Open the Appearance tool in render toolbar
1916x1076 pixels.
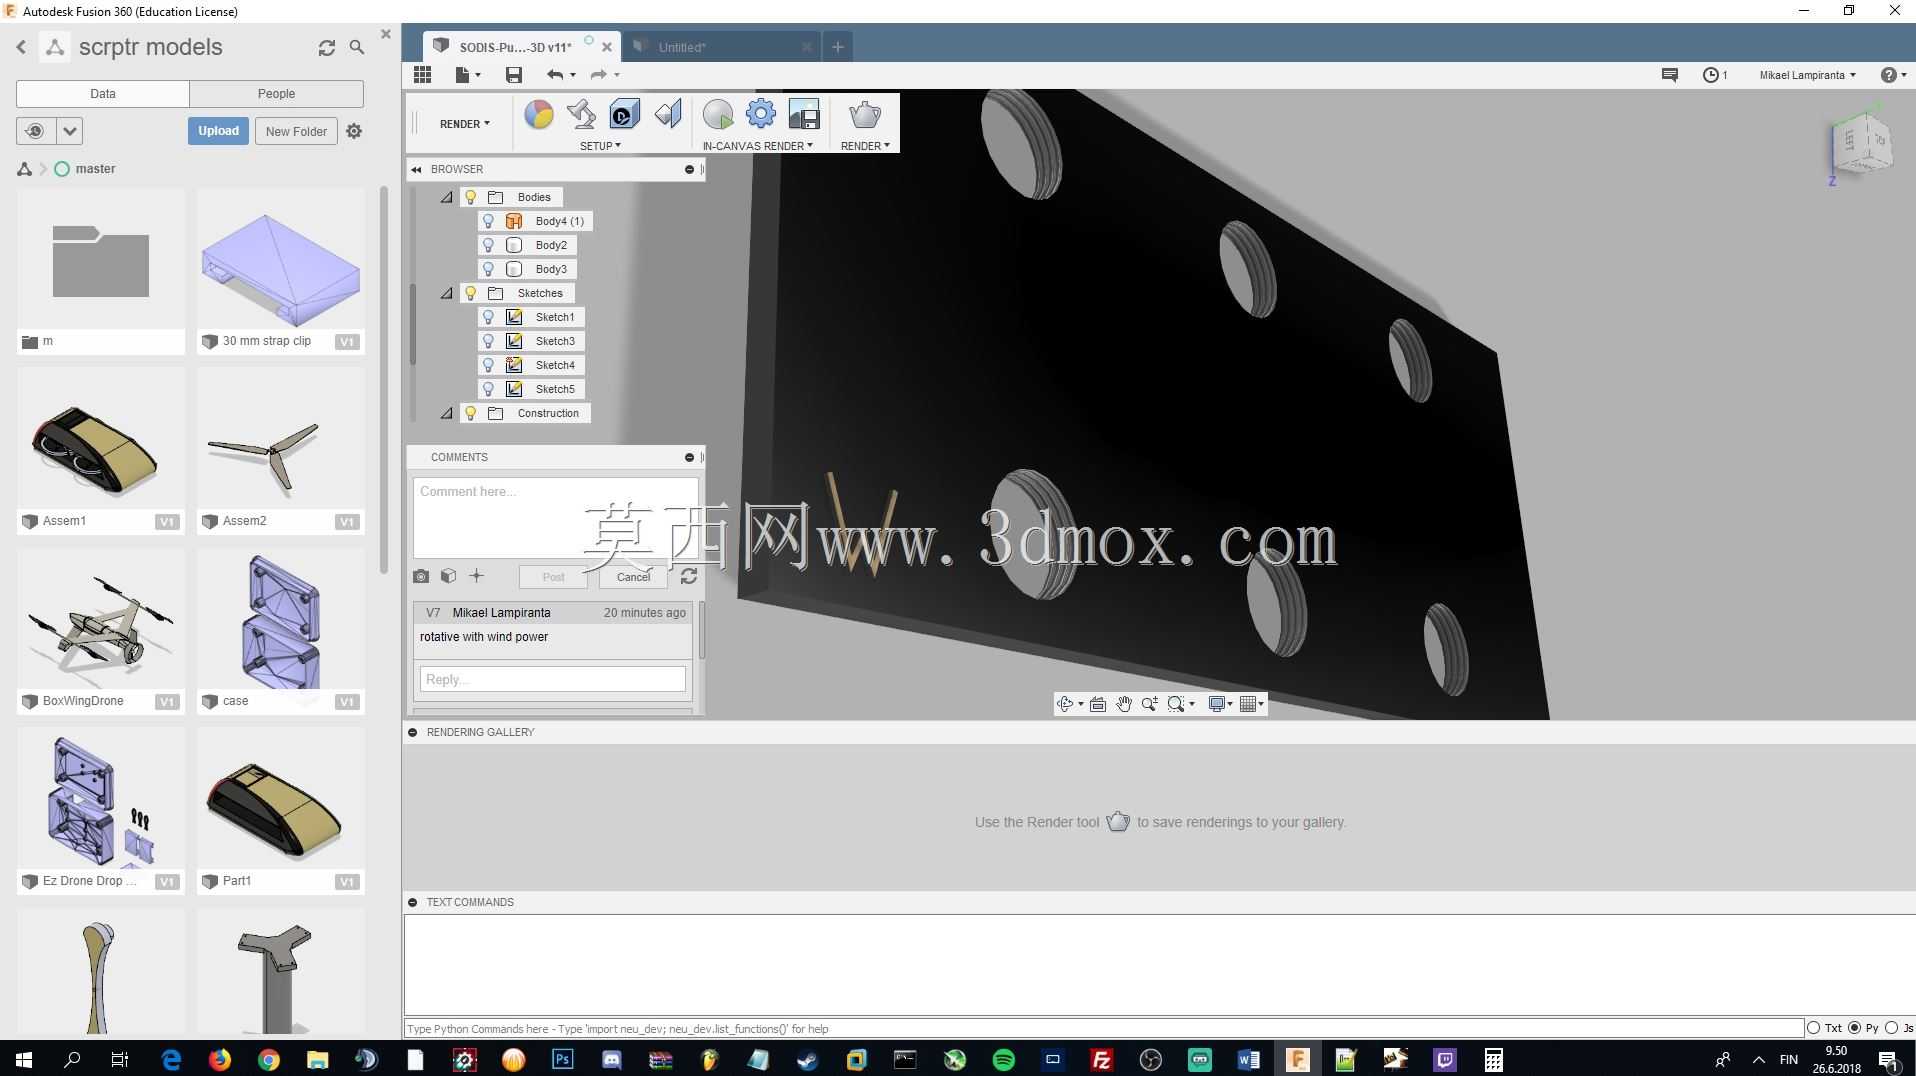tap(539, 115)
